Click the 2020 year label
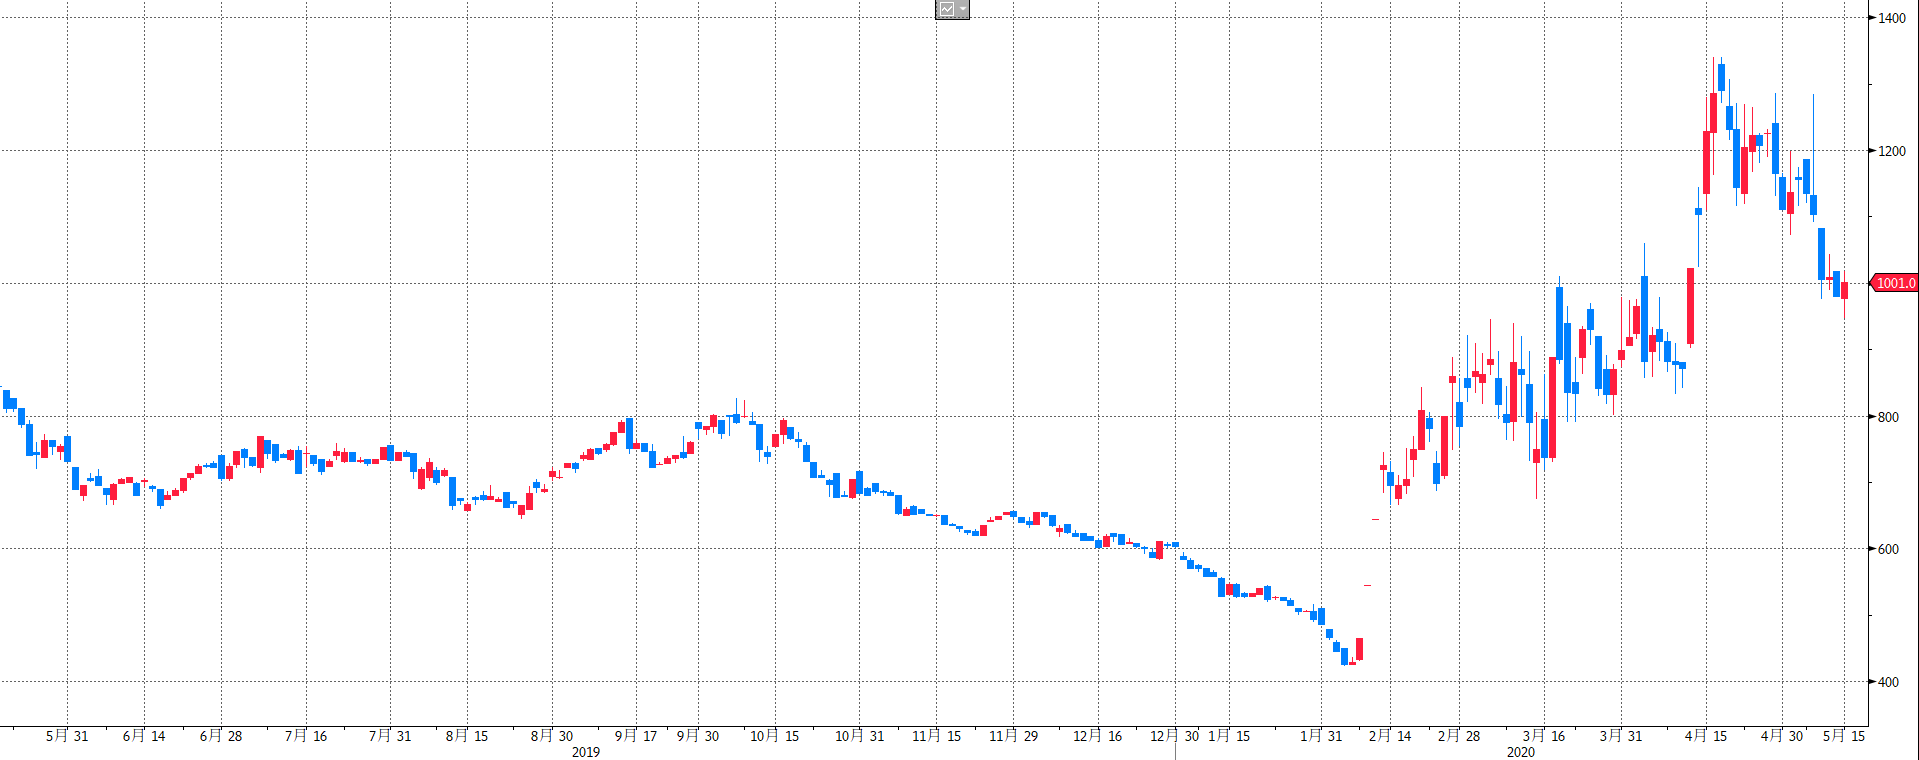 pyautogui.click(x=1520, y=752)
